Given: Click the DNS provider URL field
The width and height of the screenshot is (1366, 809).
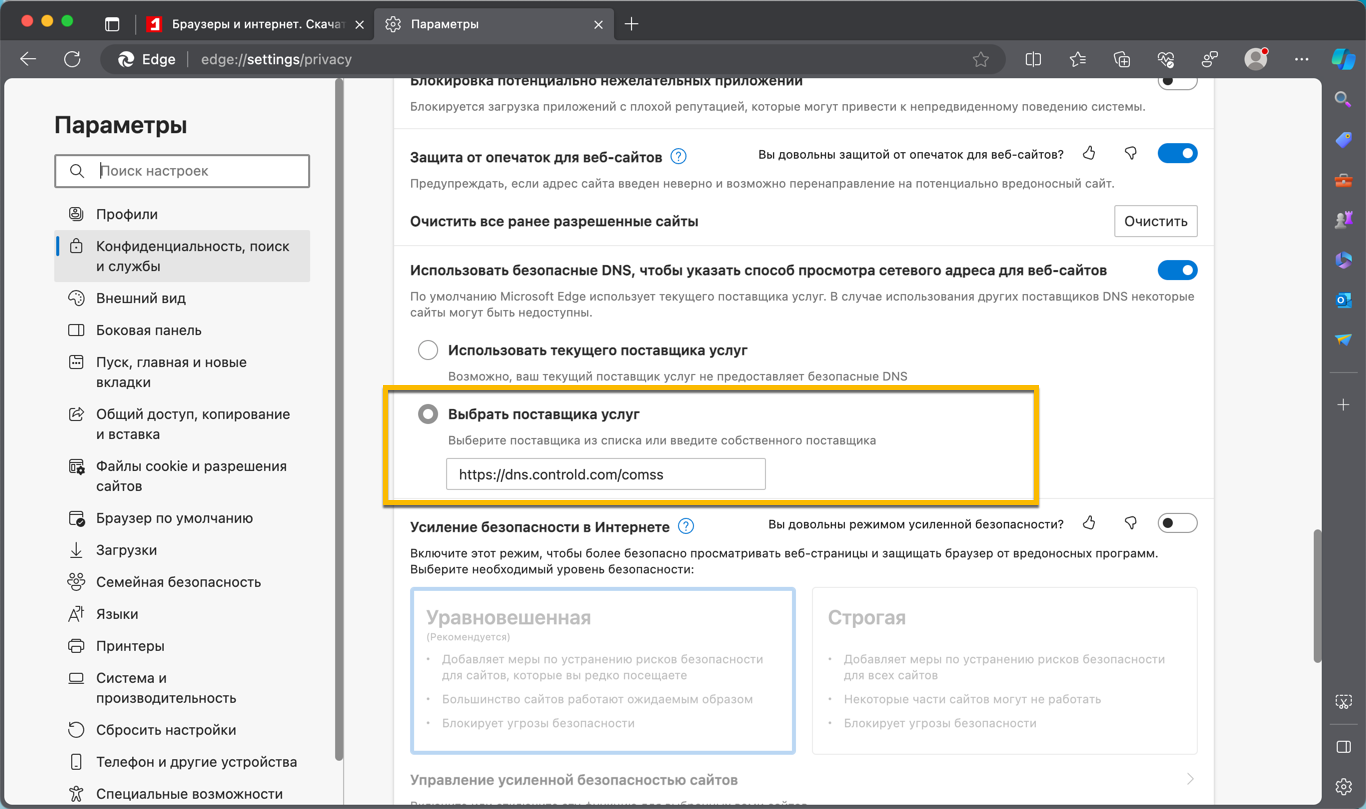Looking at the screenshot, I should pyautogui.click(x=605, y=474).
